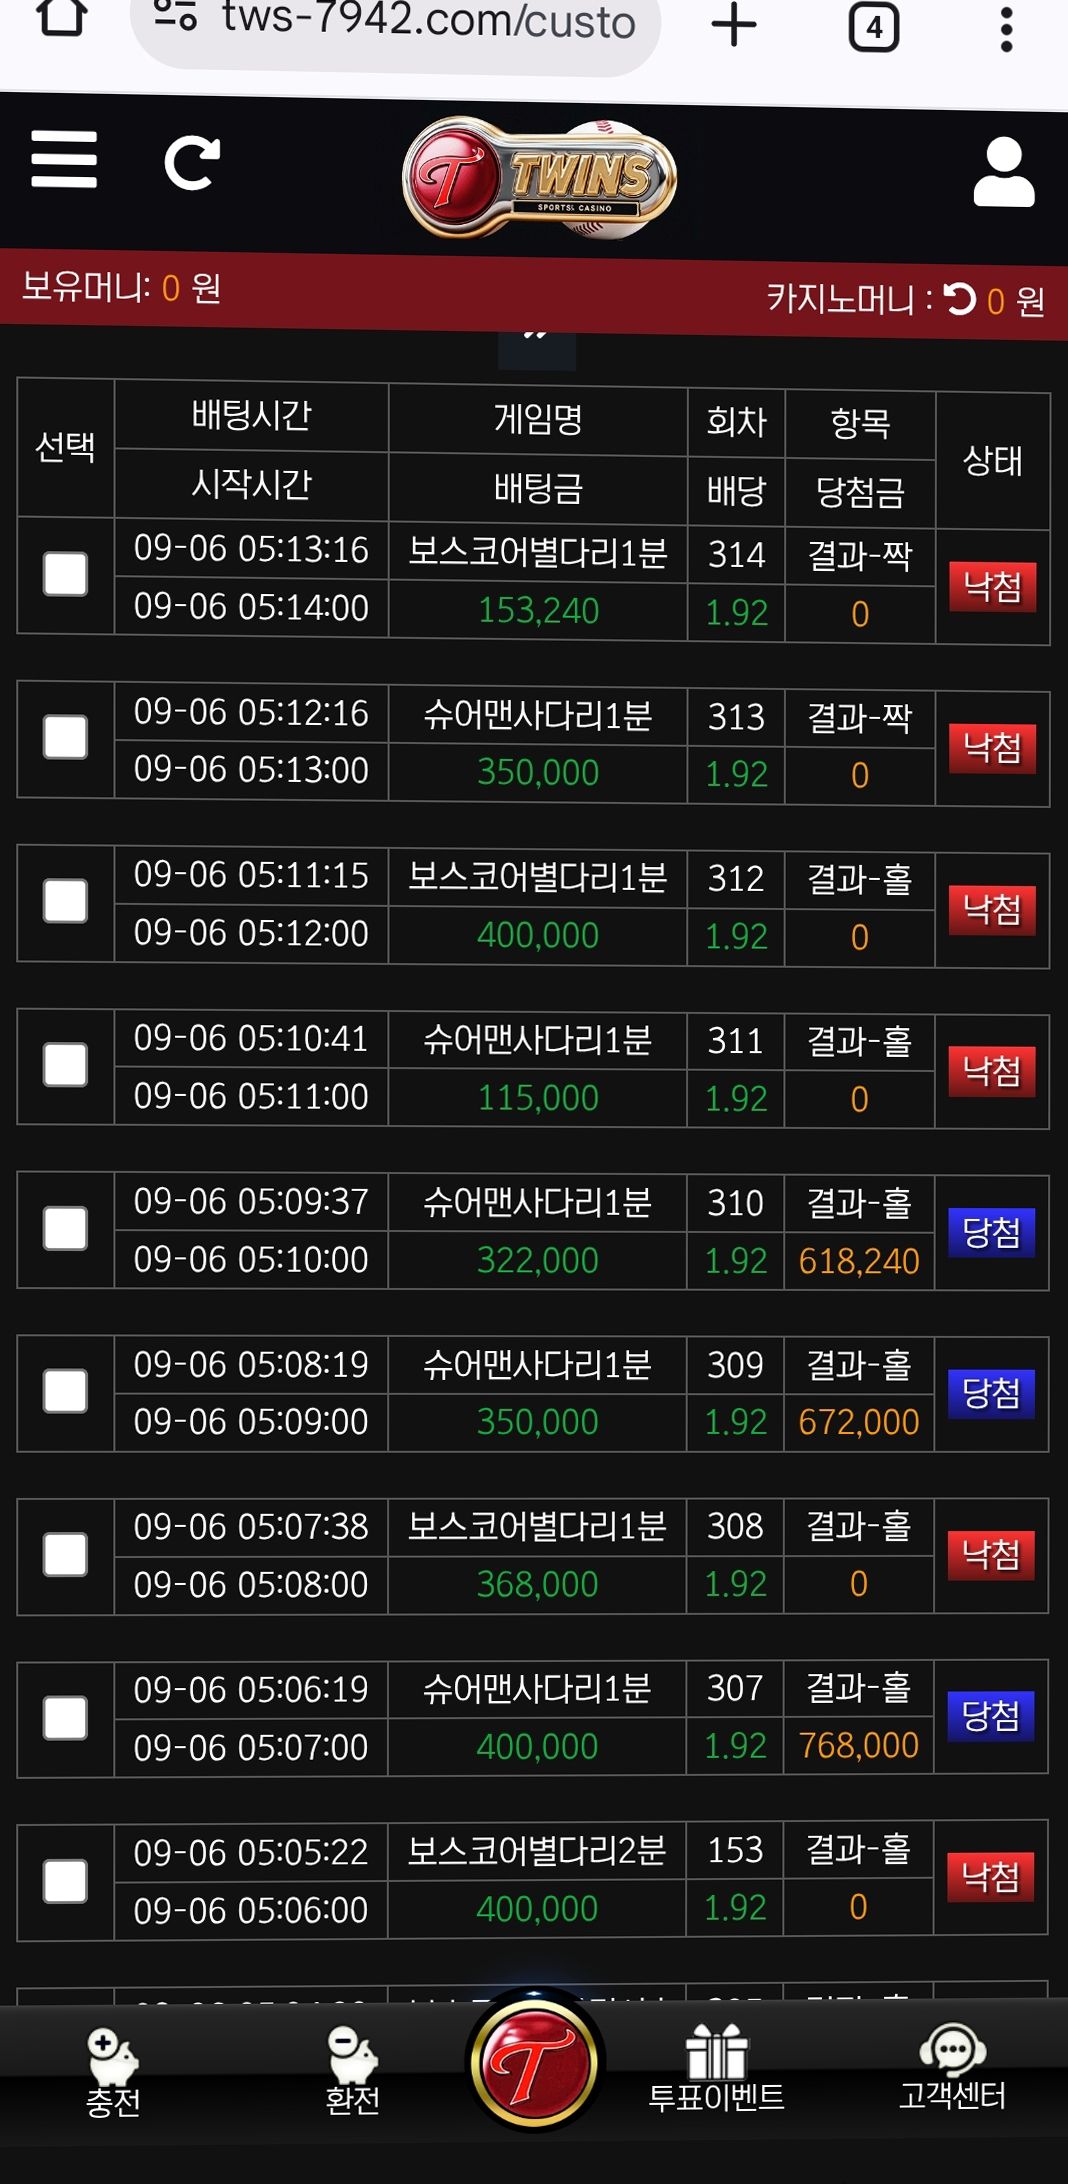Open the hamburger menu icon
1068x2184 pixels.
(64, 160)
